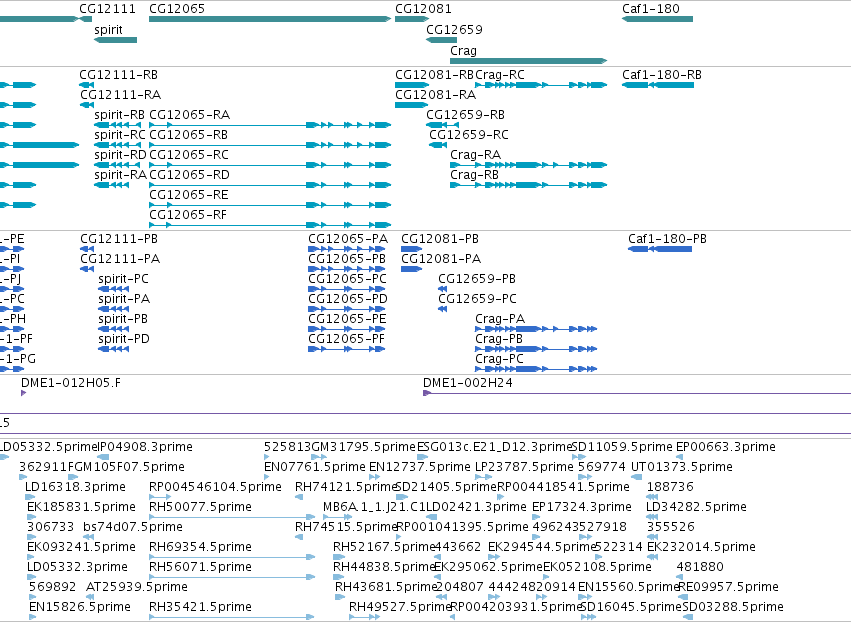Screen dimensions: 851x622
Task: Click the Crag-PC protein label
Action: point(499,359)
